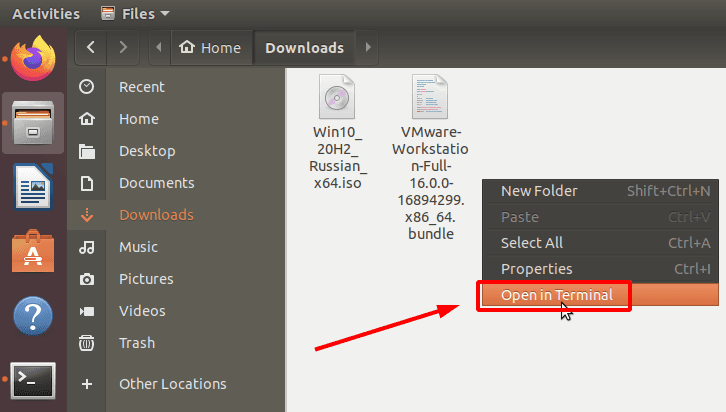Viewport: 726px width, 412px height.
Task: Select the VMware bundle file icon
Action: (430, 97)
